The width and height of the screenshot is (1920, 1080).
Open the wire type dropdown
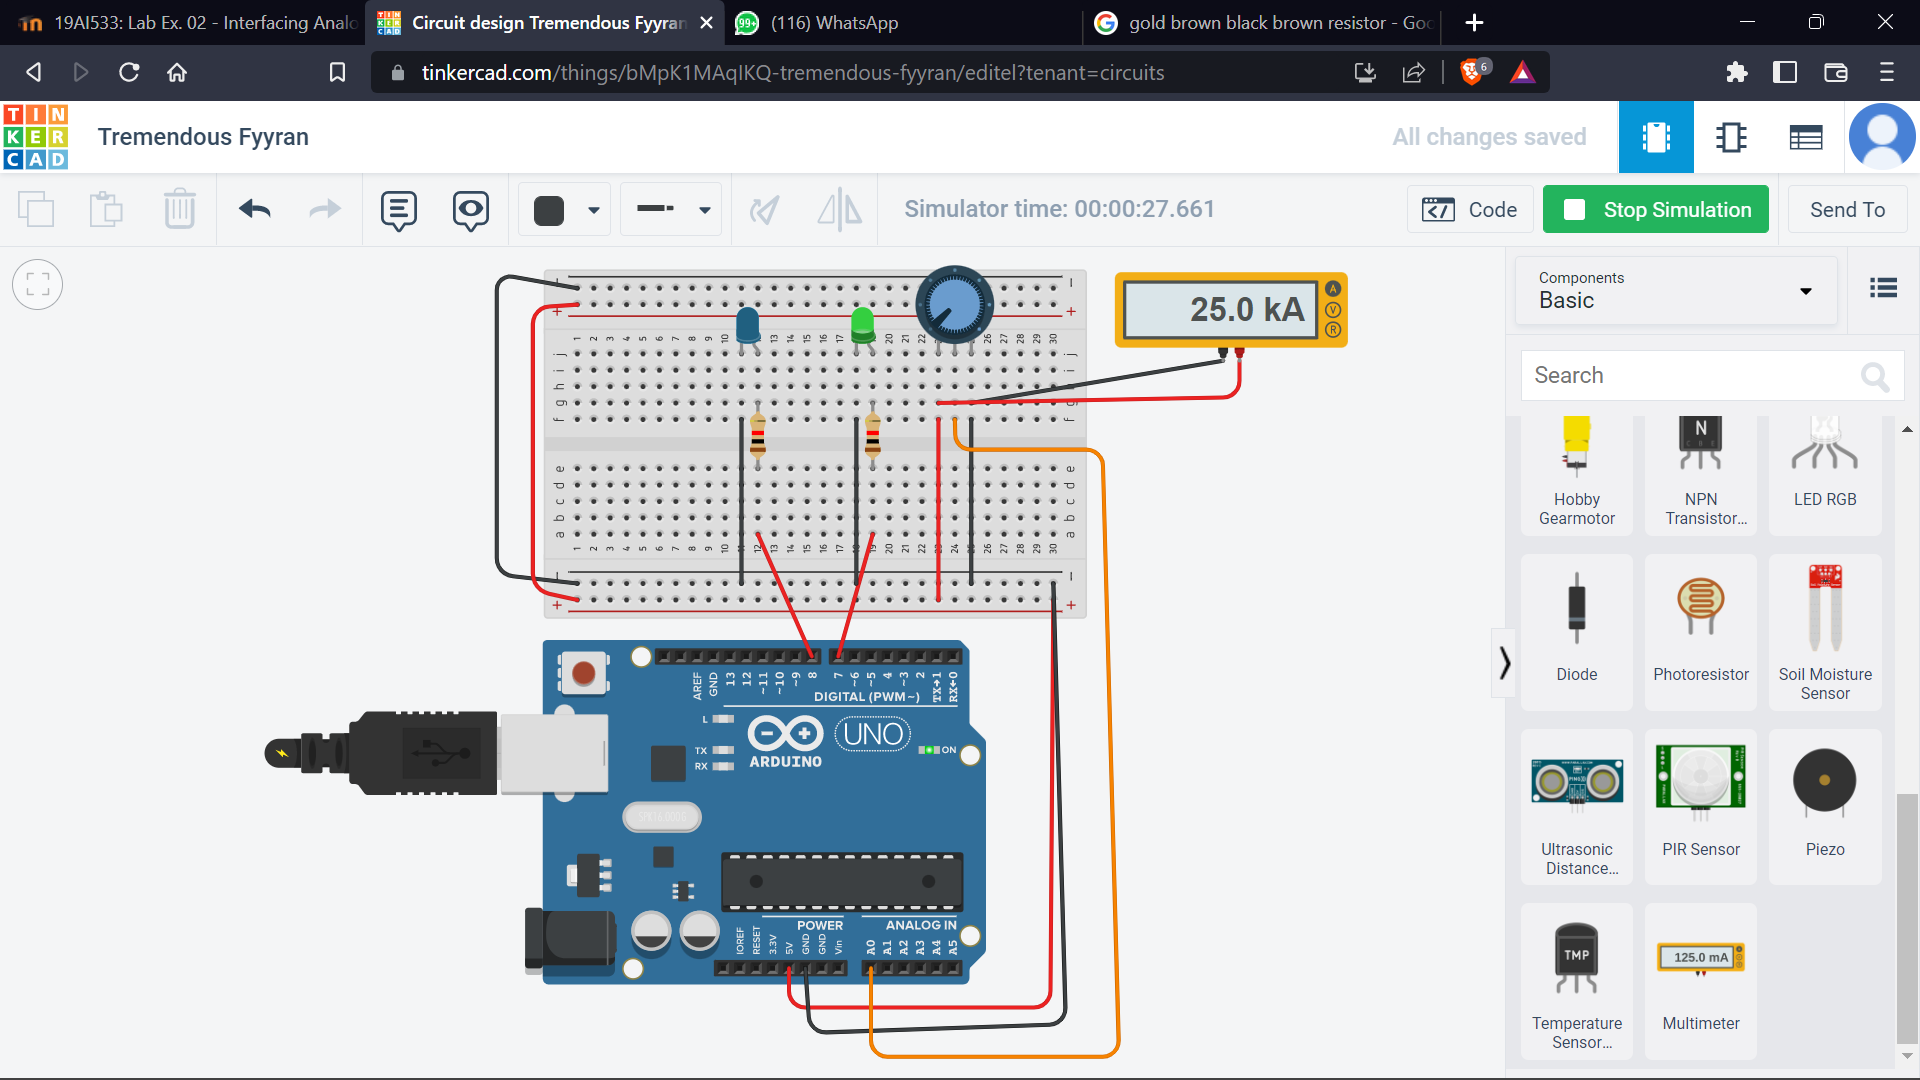coord(672,210)
